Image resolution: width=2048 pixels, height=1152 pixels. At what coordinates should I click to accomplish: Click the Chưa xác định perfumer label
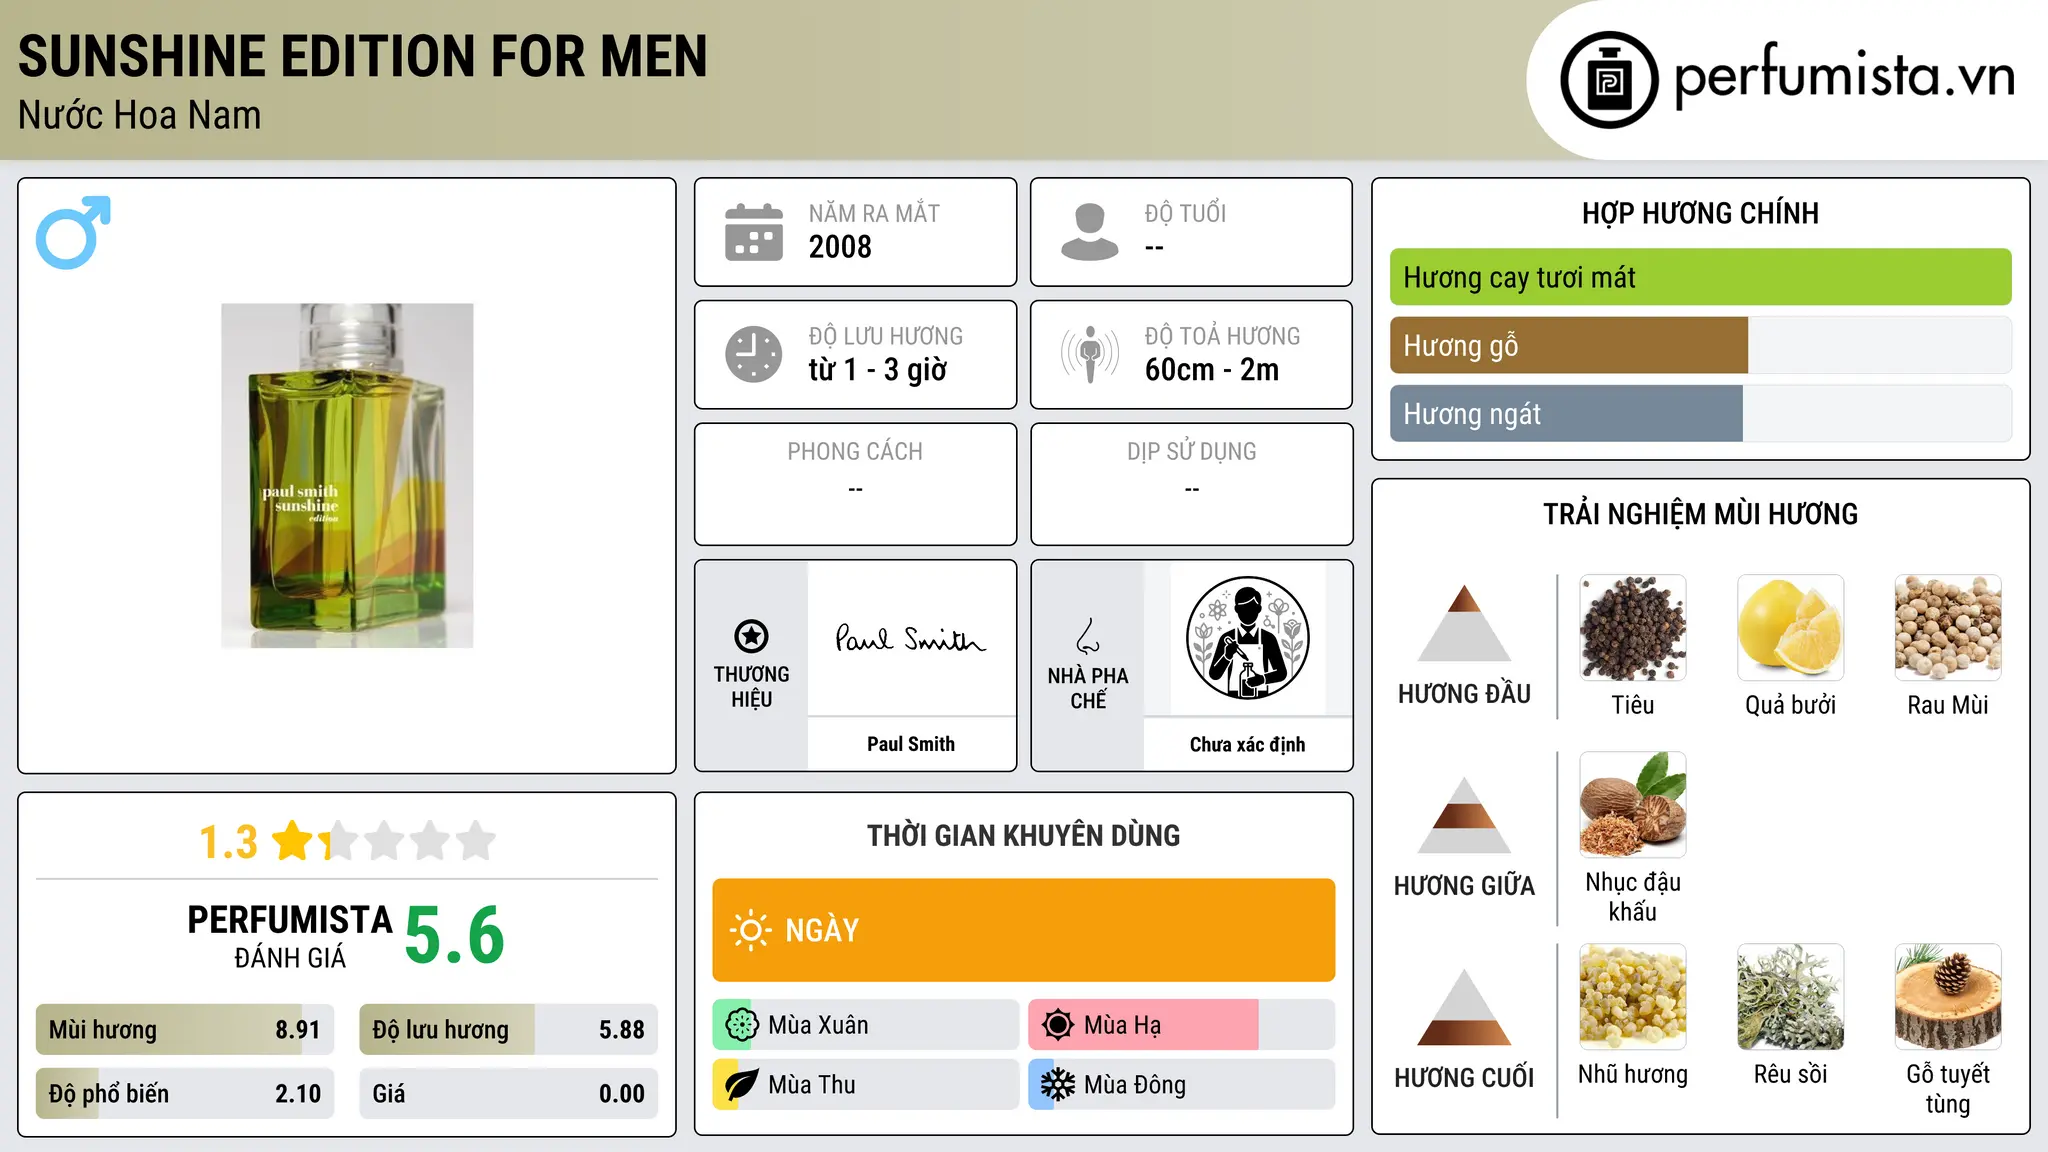pyautogui.click(x=1247, y=744)
